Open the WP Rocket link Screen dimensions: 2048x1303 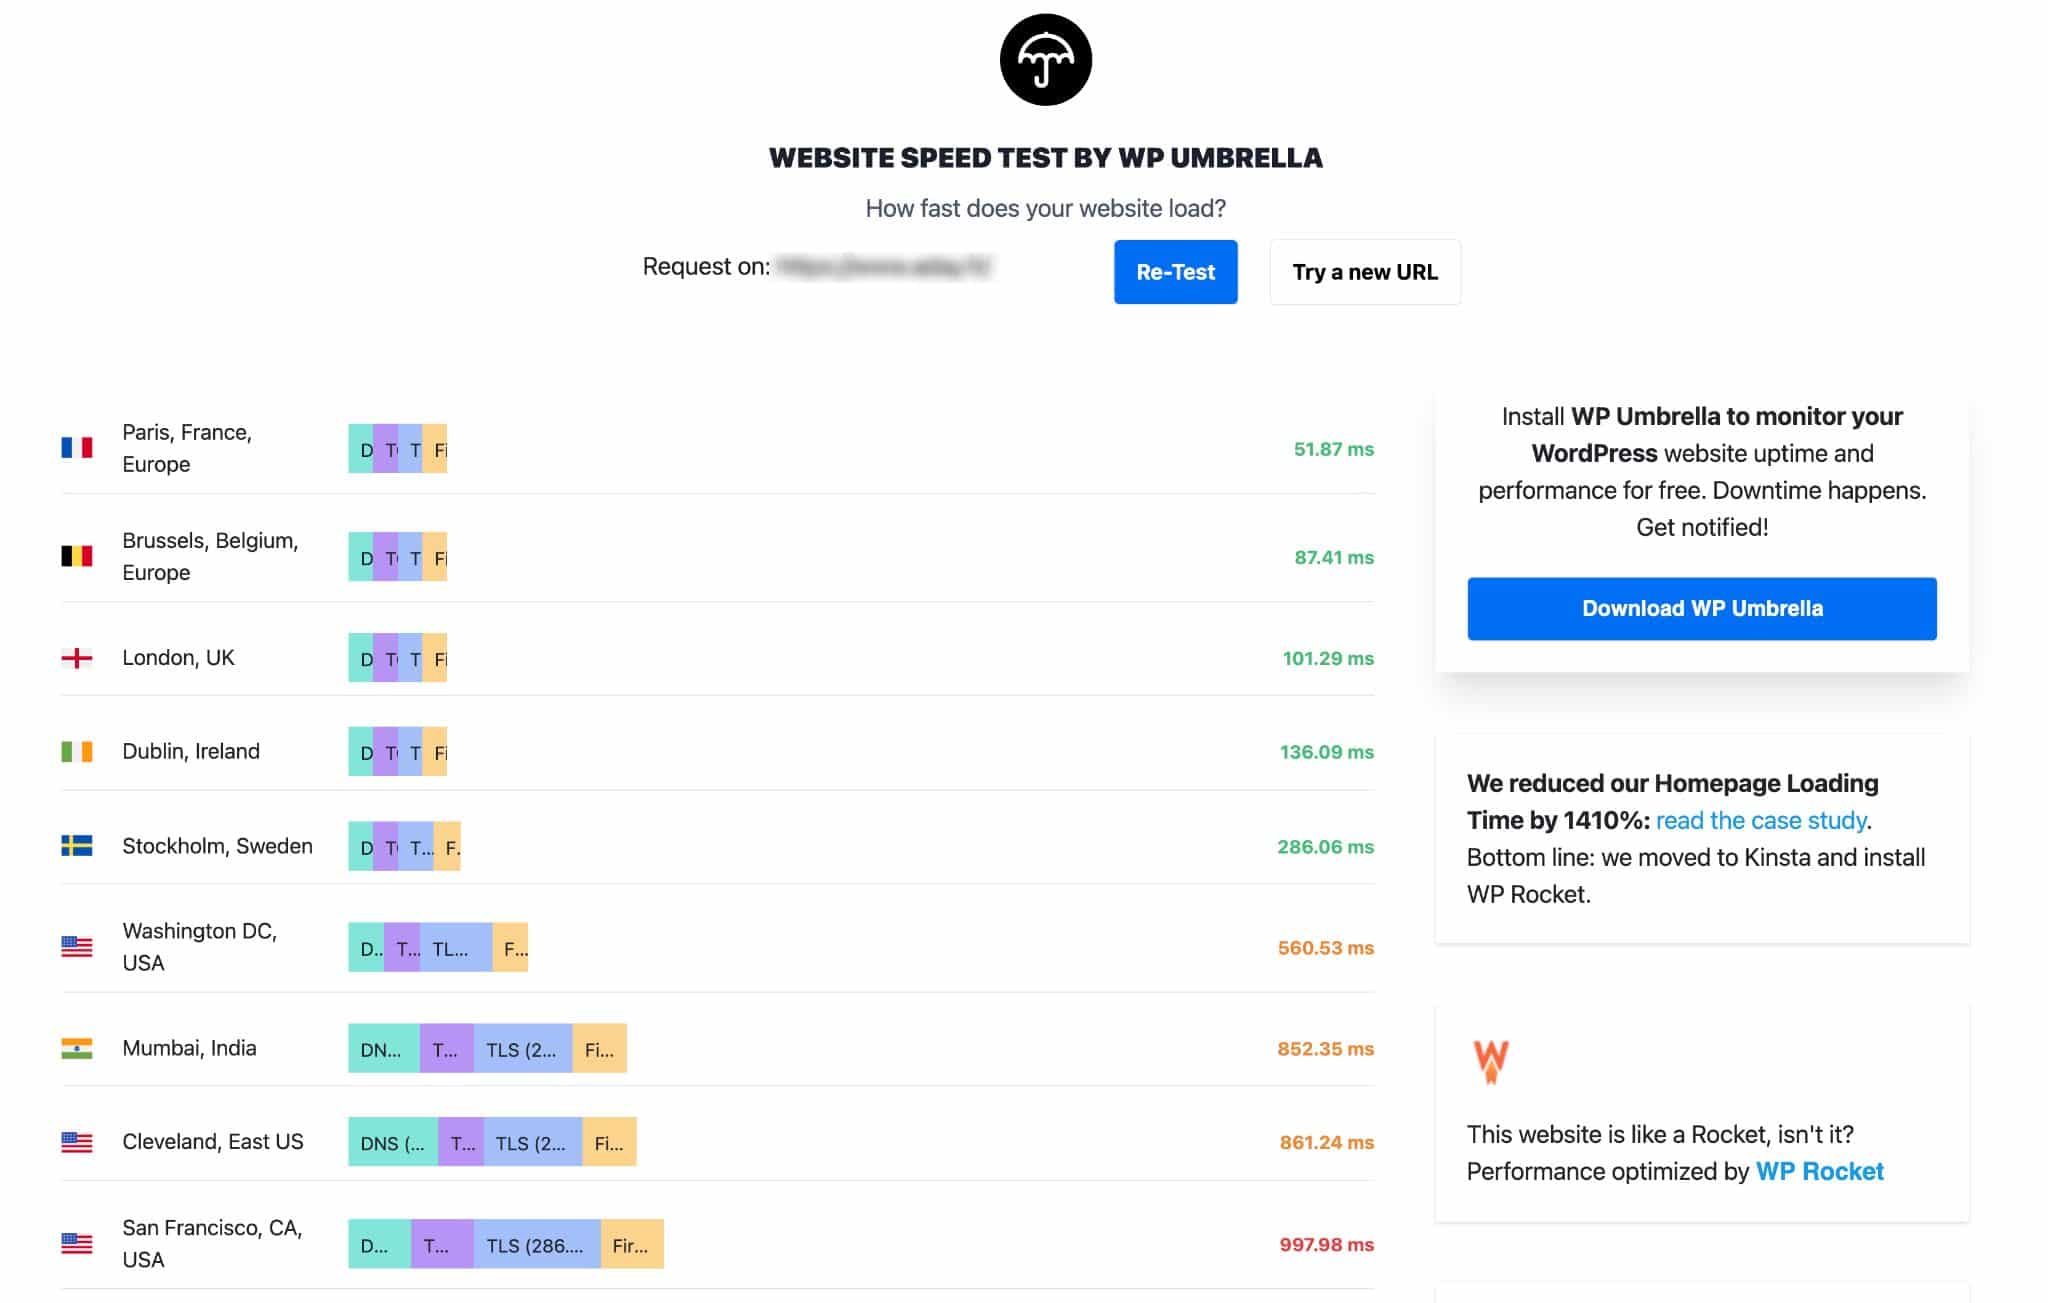[1819, 1171]
